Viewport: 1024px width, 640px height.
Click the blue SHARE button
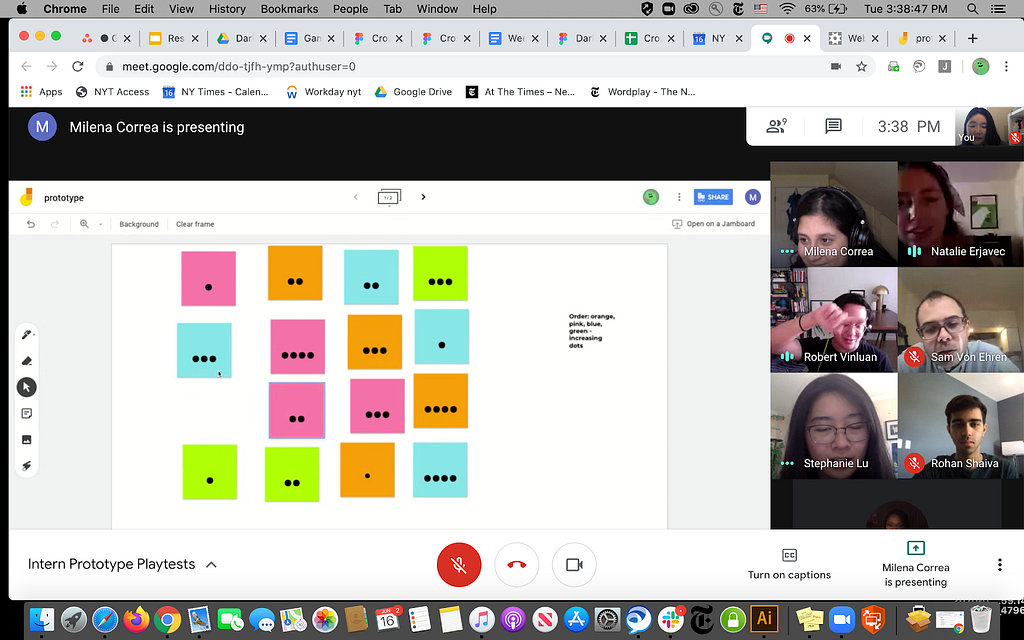click(x=713, y=197)
